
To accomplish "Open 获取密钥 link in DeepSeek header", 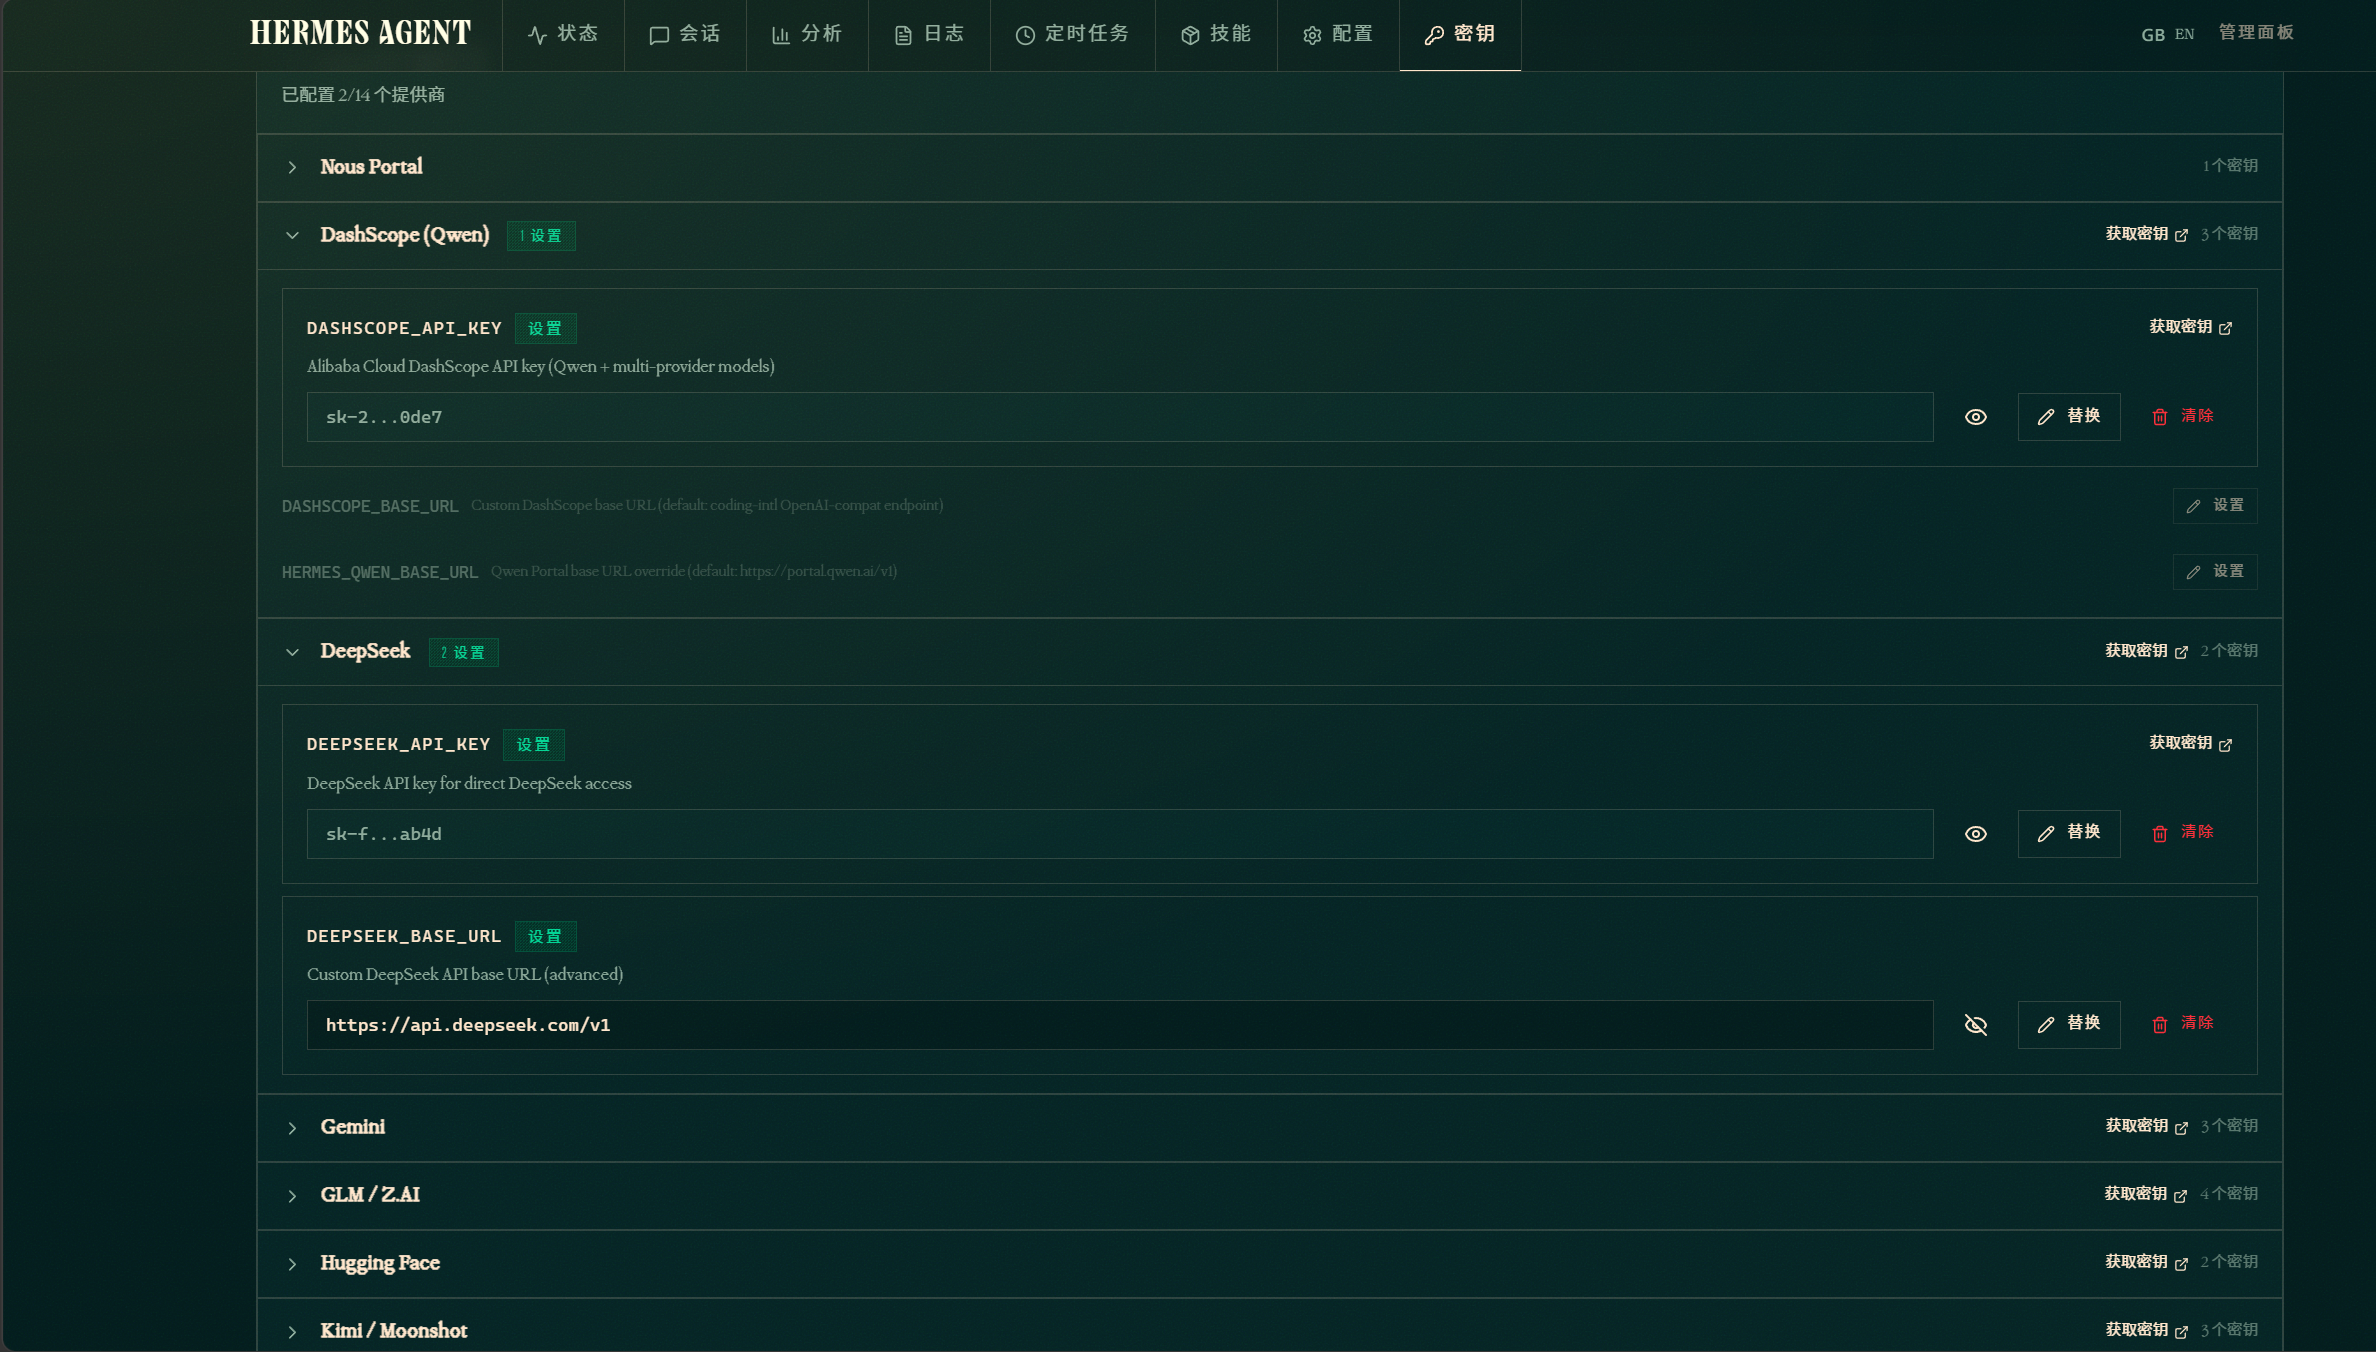I will (2146, 651).
